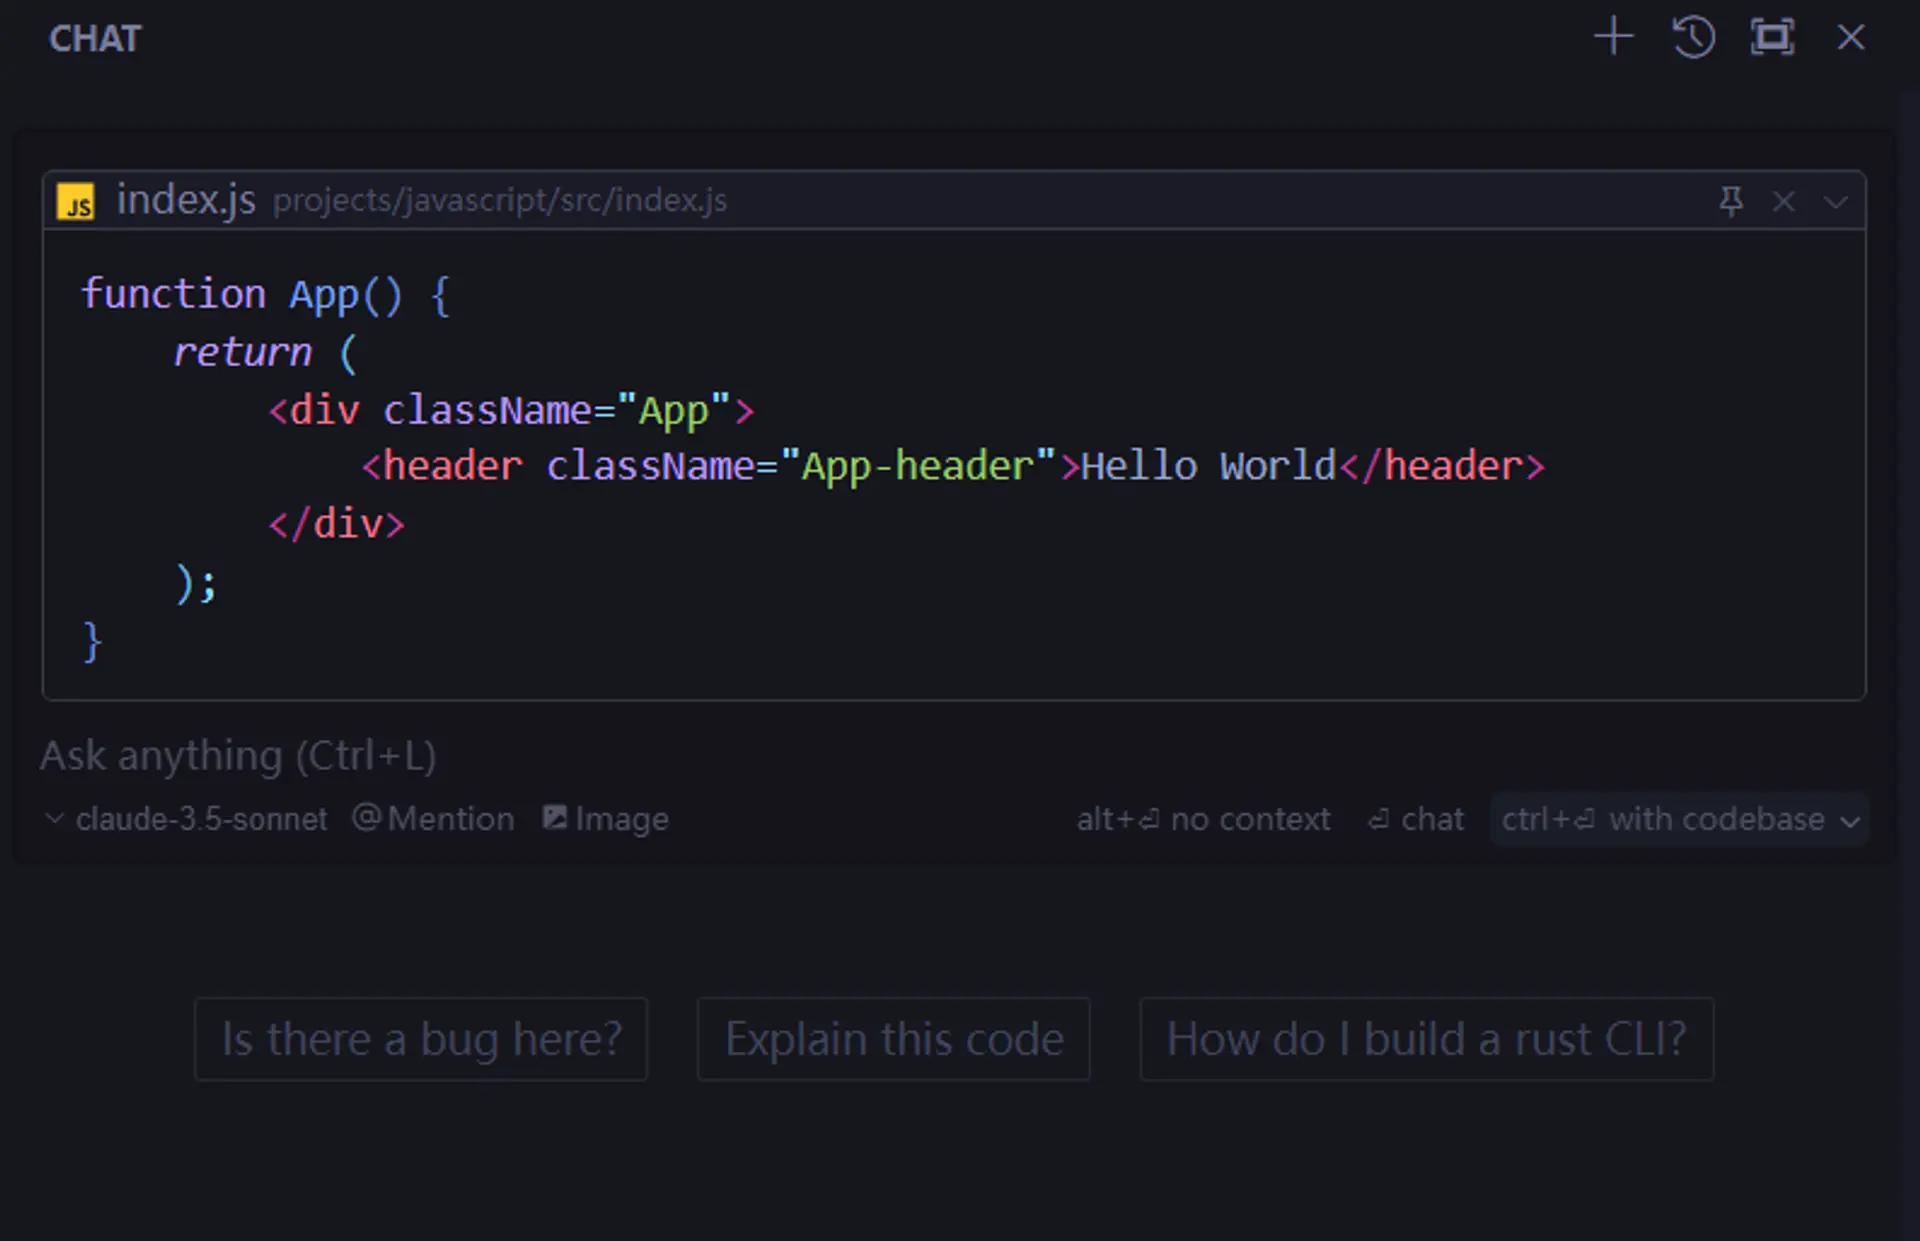Select "How do I build a rust CLI?"
Screen dimensions: 1920x1241
[1426, 1039]
